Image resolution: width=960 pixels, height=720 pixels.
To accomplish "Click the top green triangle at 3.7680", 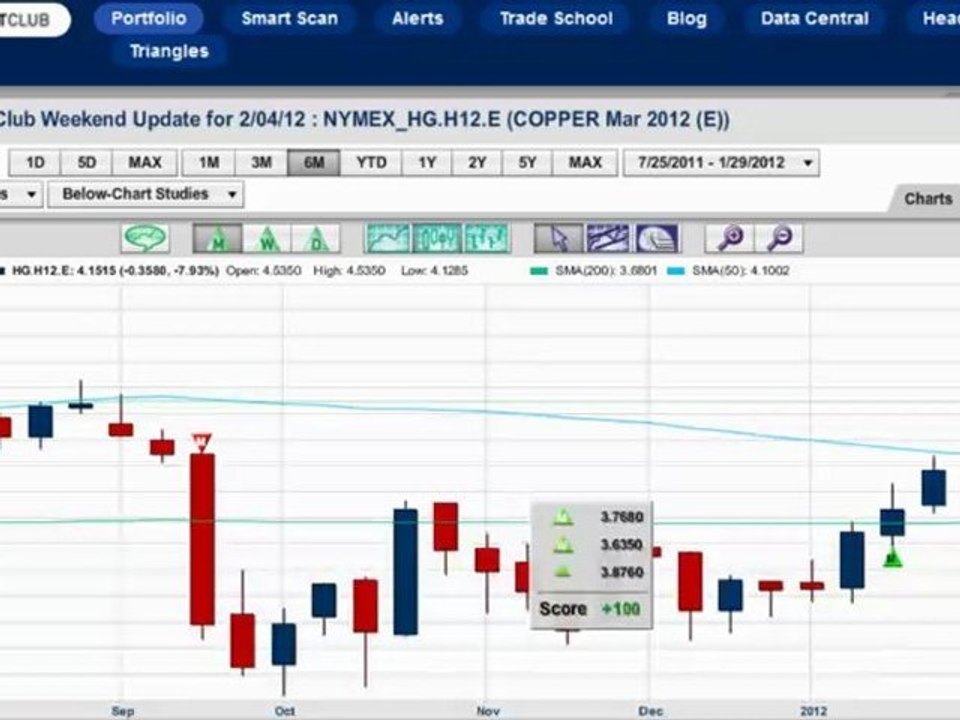I will pyautogui.click(x=563, y=518).
